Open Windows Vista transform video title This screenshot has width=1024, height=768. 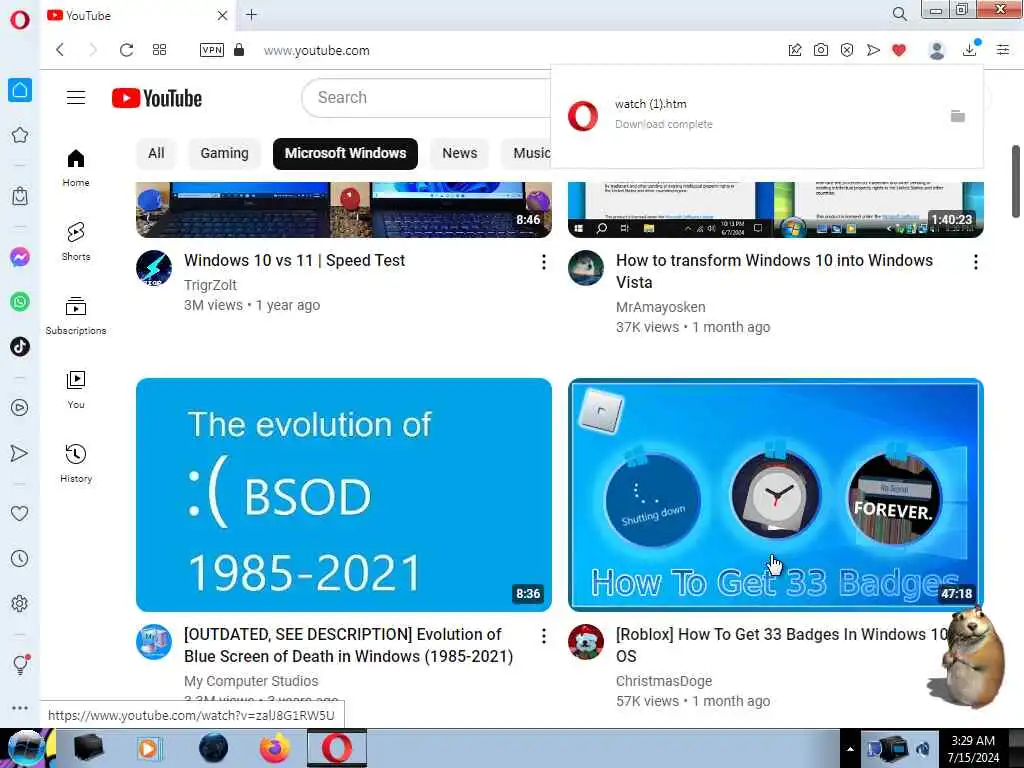[x=775, y=271]
